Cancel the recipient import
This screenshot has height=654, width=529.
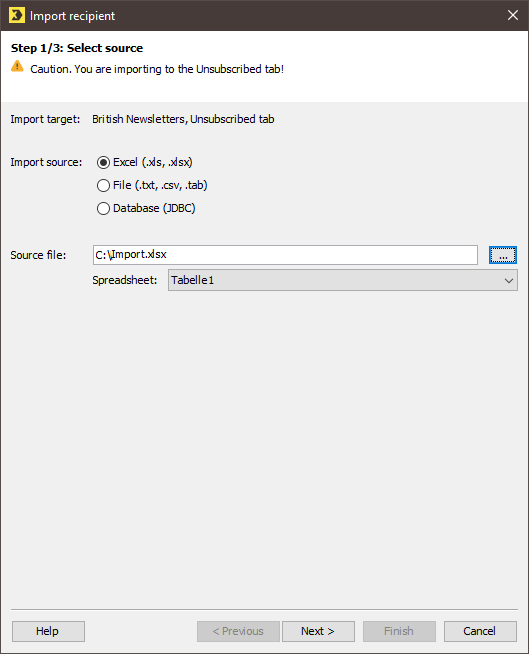480,631
